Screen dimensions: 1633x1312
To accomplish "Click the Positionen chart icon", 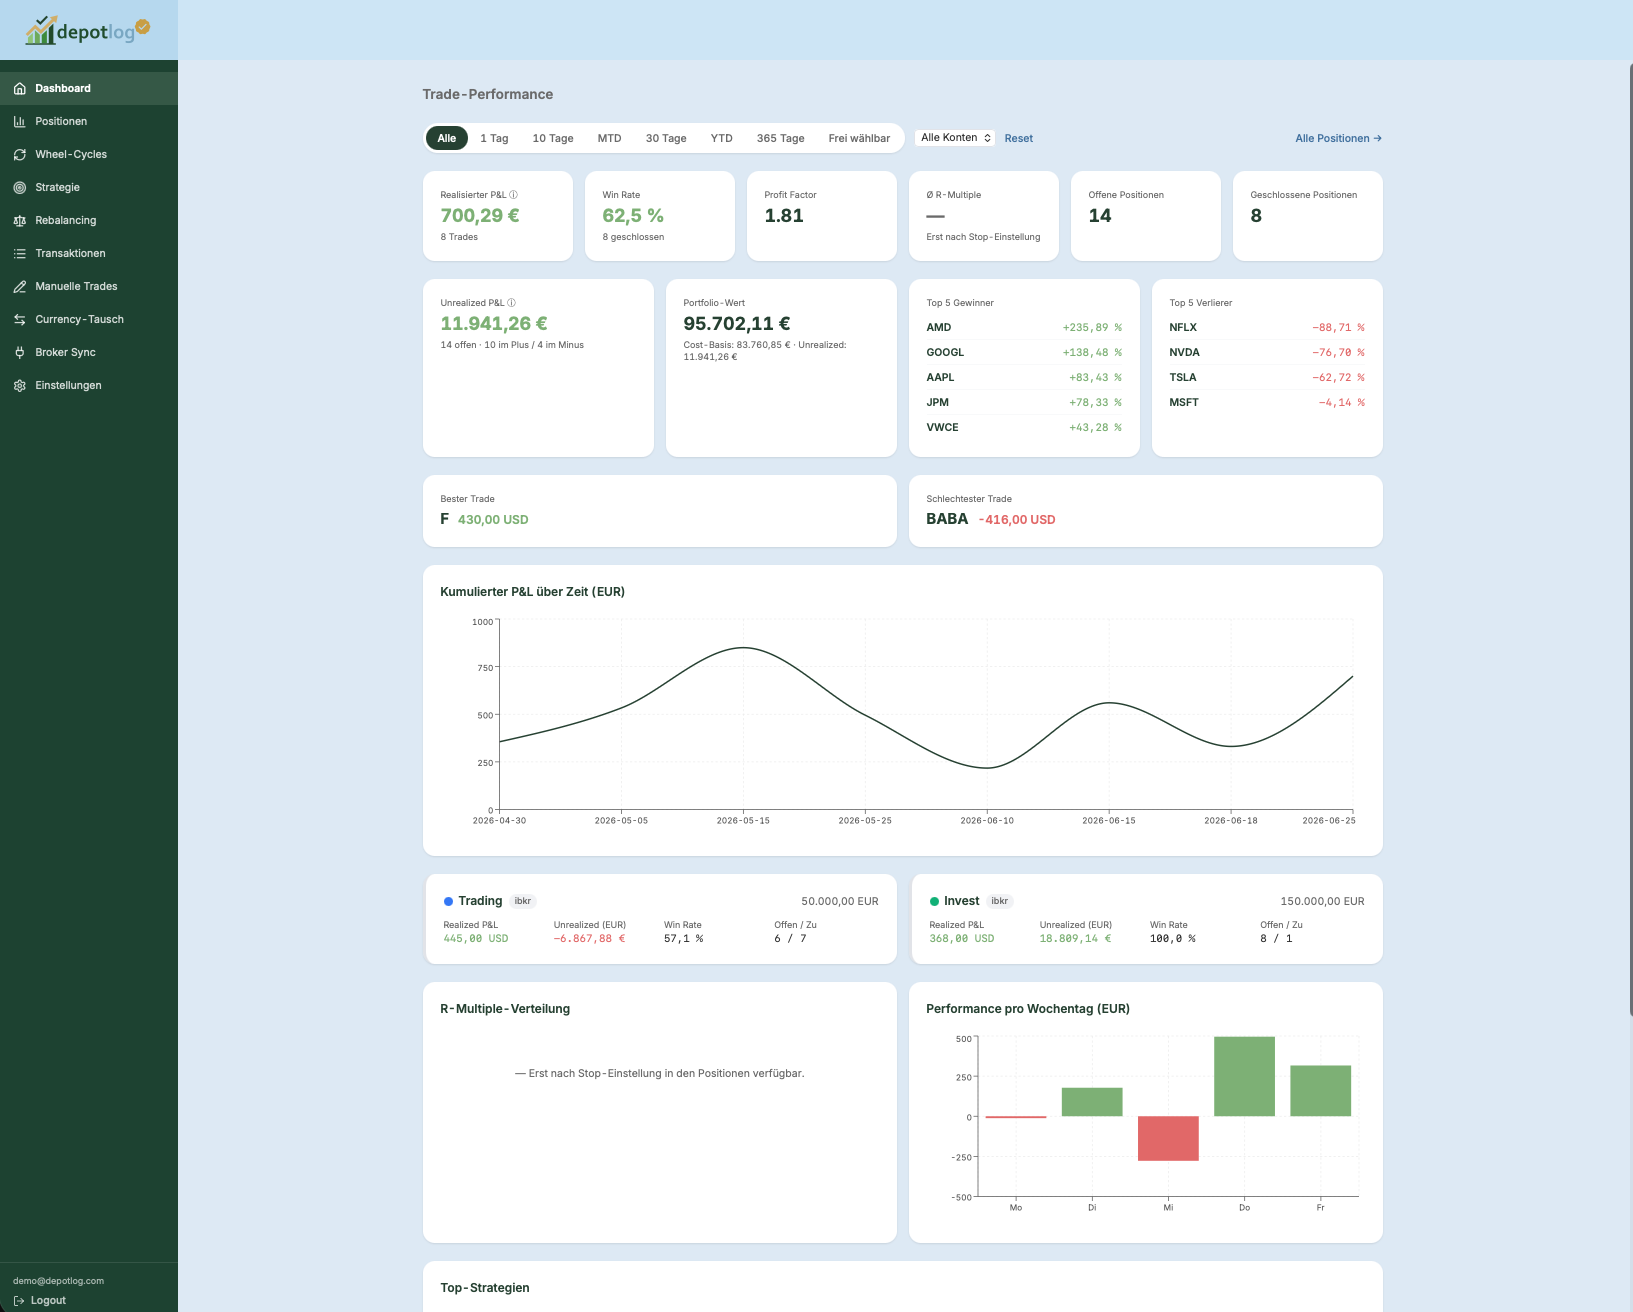I will click(x=20, y=121).
